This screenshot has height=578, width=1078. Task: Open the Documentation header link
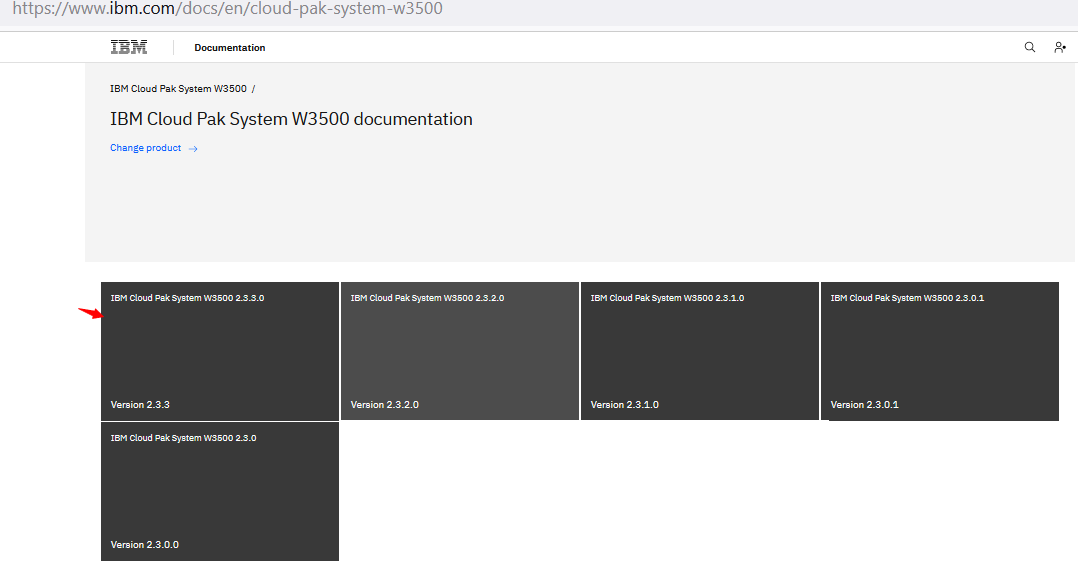[x=230, y=47]
